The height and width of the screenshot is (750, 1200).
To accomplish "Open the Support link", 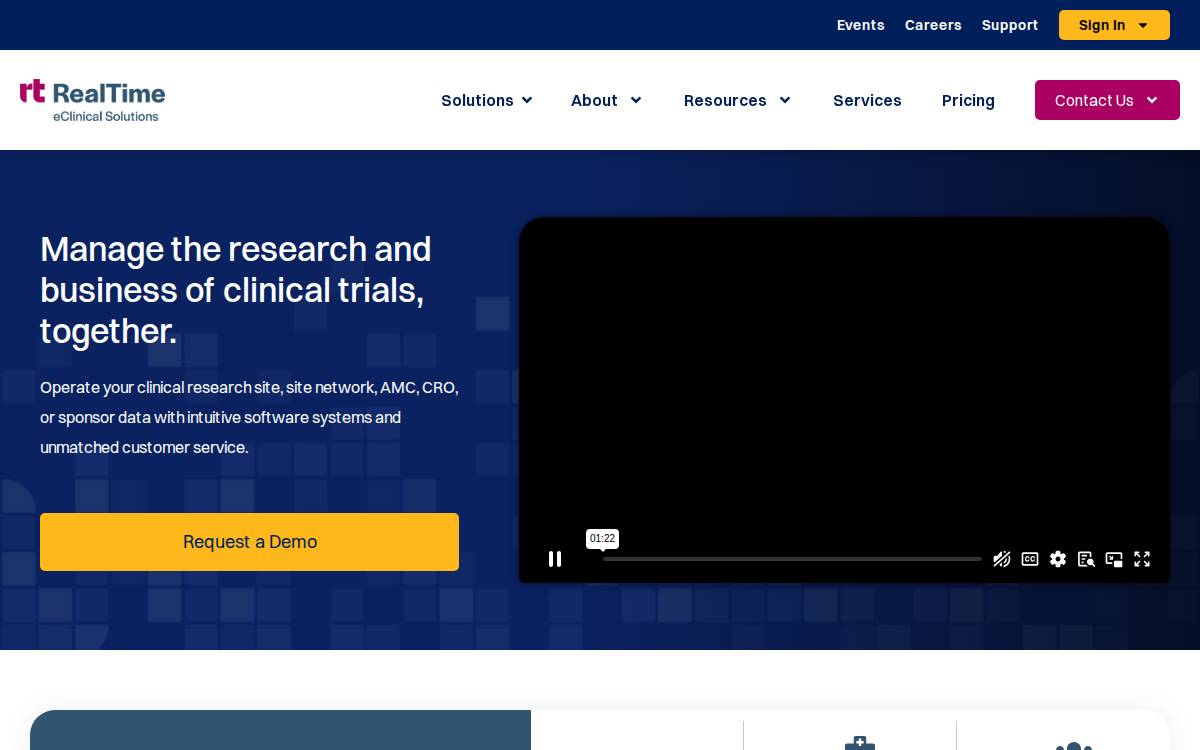I will pyautogui.click(x=1010, y=25).
